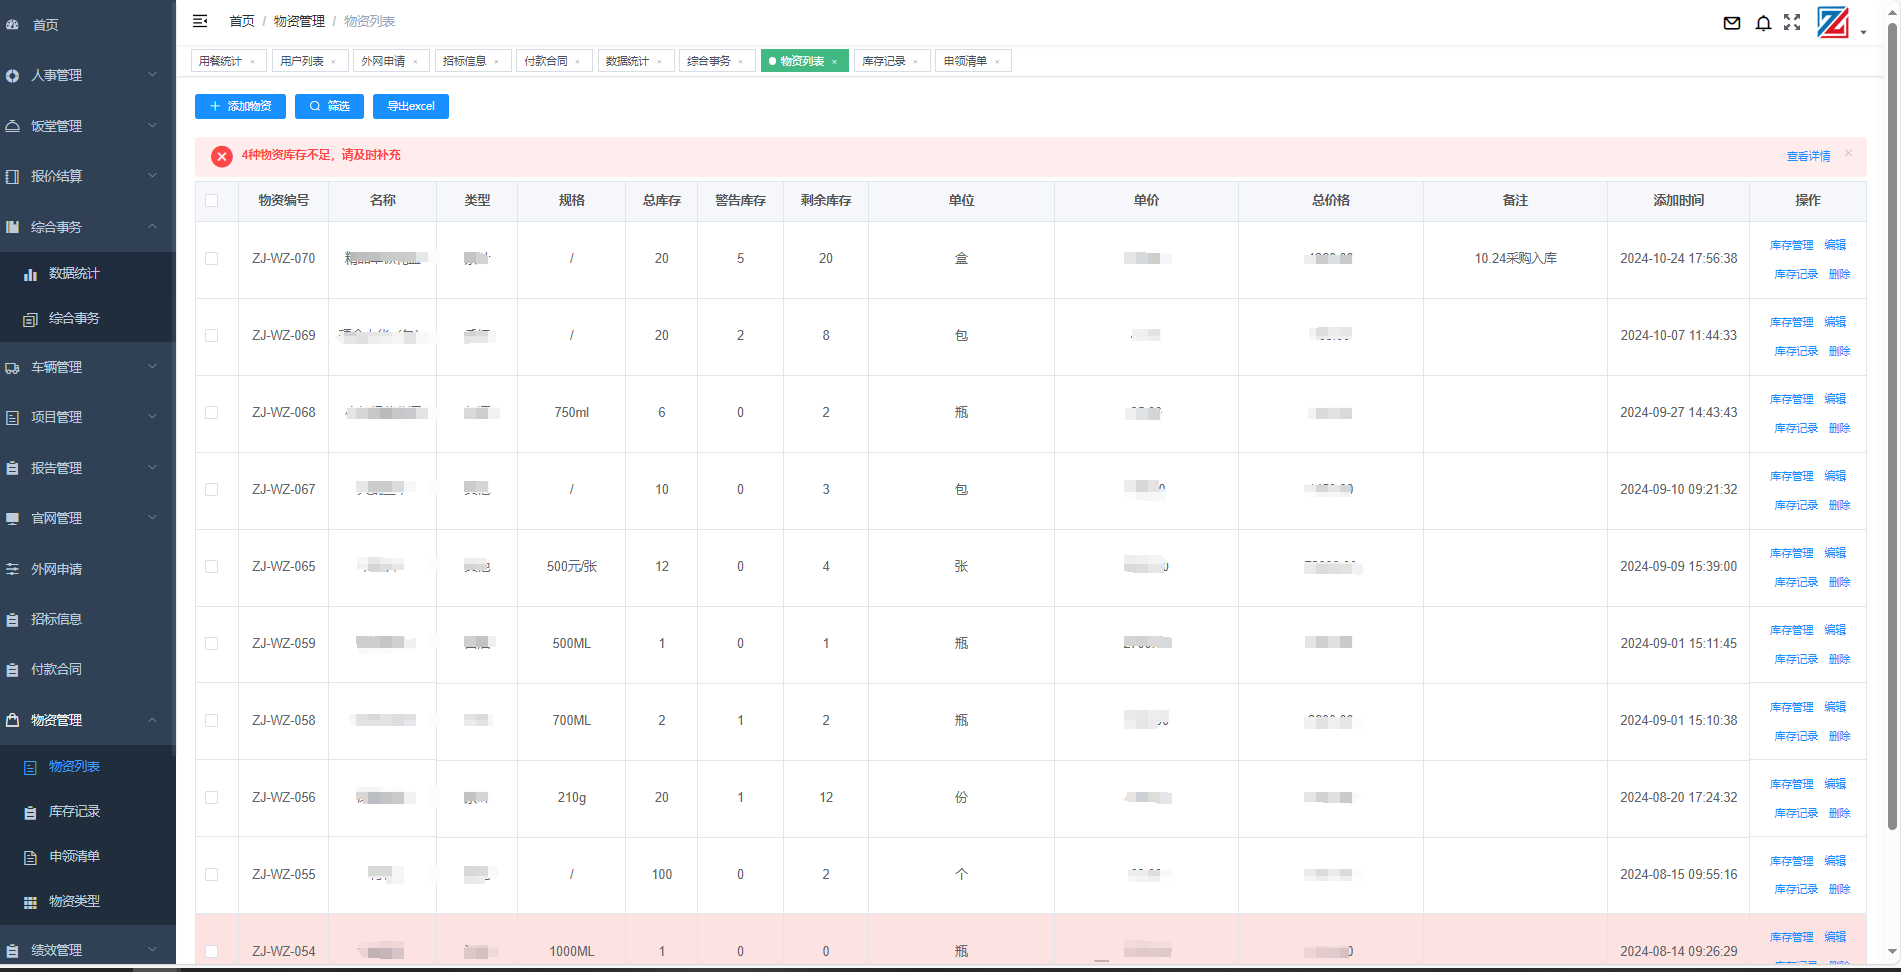1901x972 pixels.
Task: Click the mail envelope icon in header
Action: click(x=1732, y=23)
